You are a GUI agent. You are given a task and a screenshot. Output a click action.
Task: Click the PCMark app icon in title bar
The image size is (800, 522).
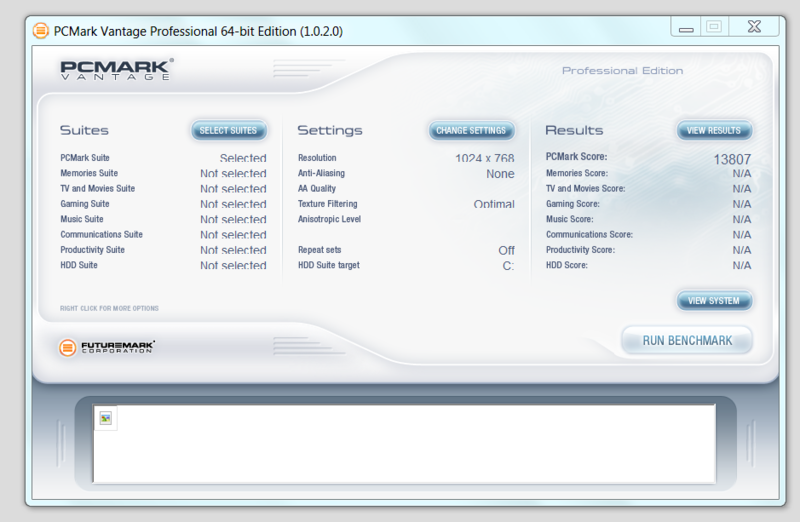pyautogui.click(x=40, y=31)
